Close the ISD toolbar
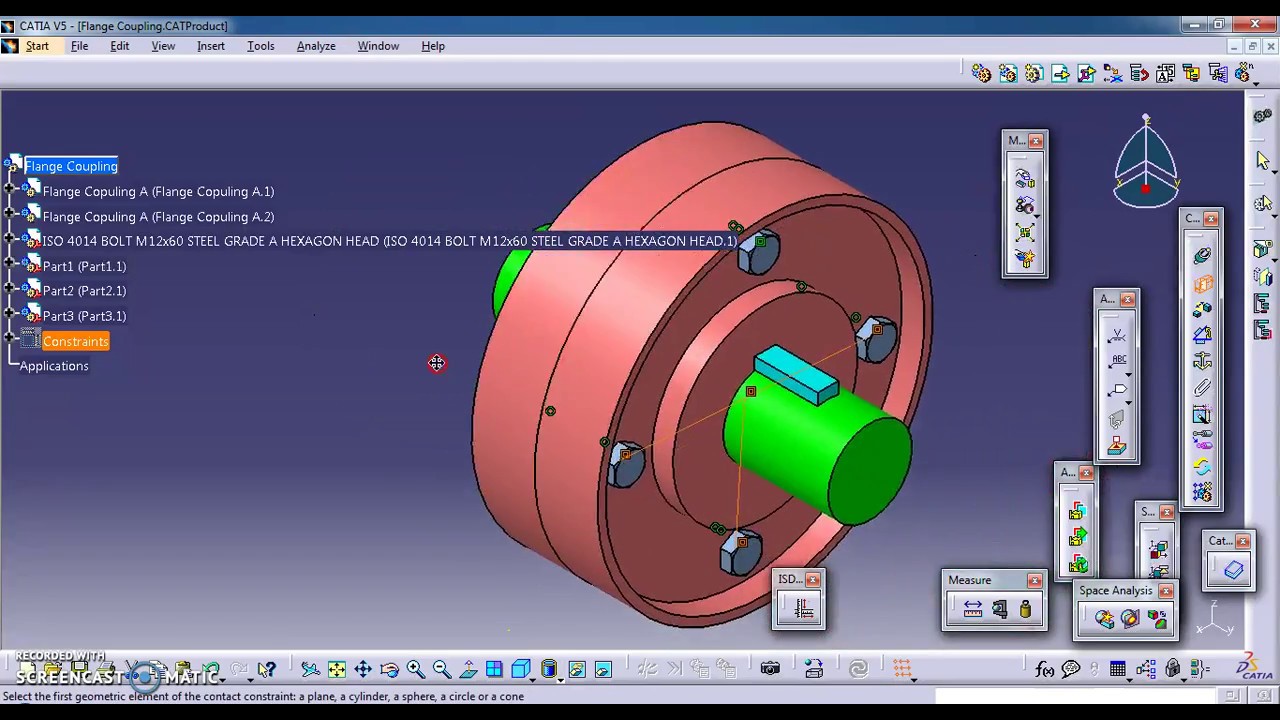This screenshot has width=1280, height=720. (x=813, y=579)
